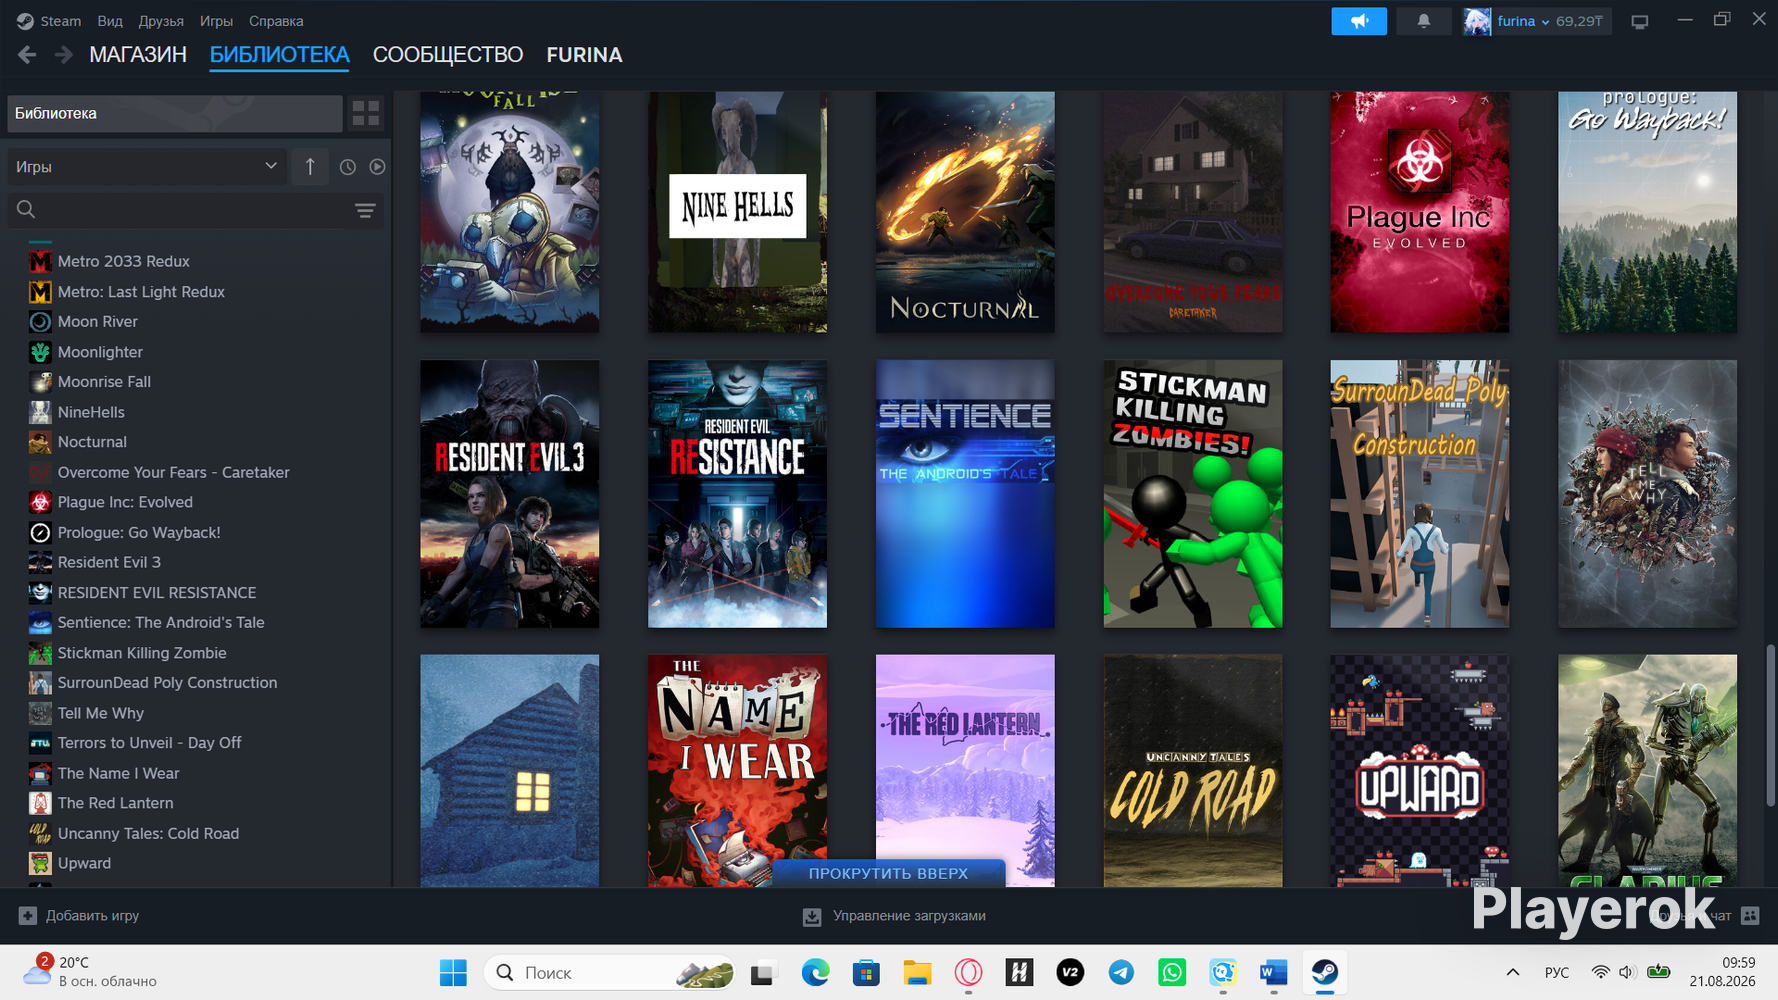
Task: Toggle the recent activity clock filter
Action: coord(347,167)
